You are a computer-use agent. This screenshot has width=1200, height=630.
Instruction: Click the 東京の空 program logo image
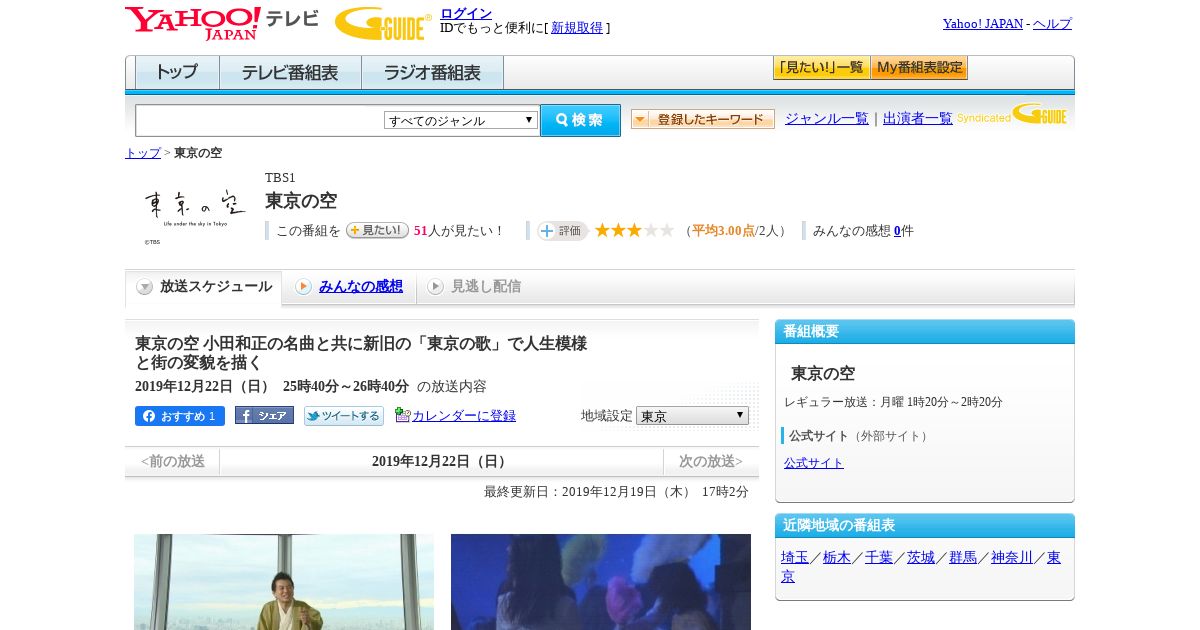tap(195, 213)
